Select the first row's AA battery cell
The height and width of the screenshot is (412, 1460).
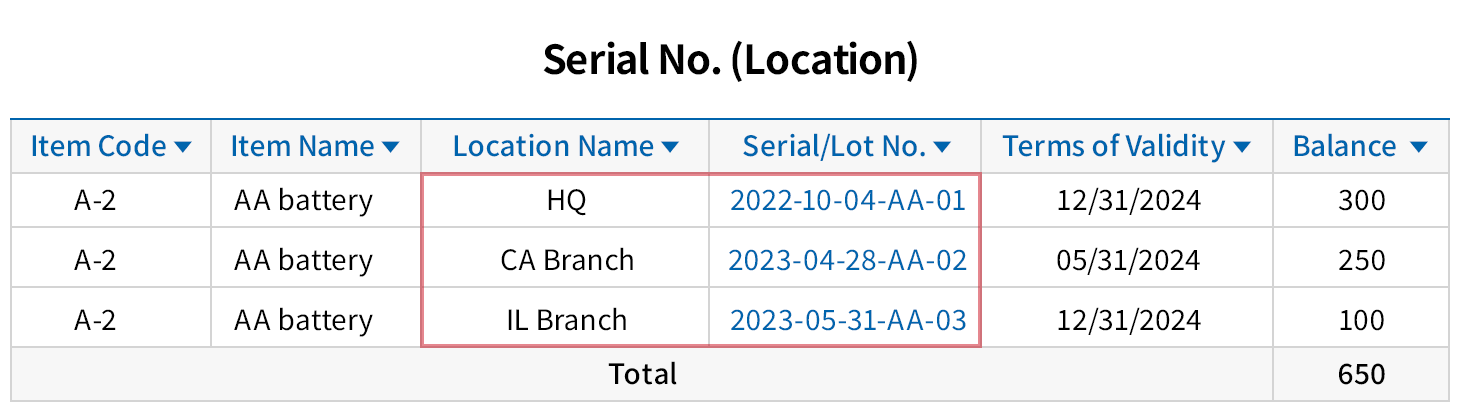(x=303, y=201)
